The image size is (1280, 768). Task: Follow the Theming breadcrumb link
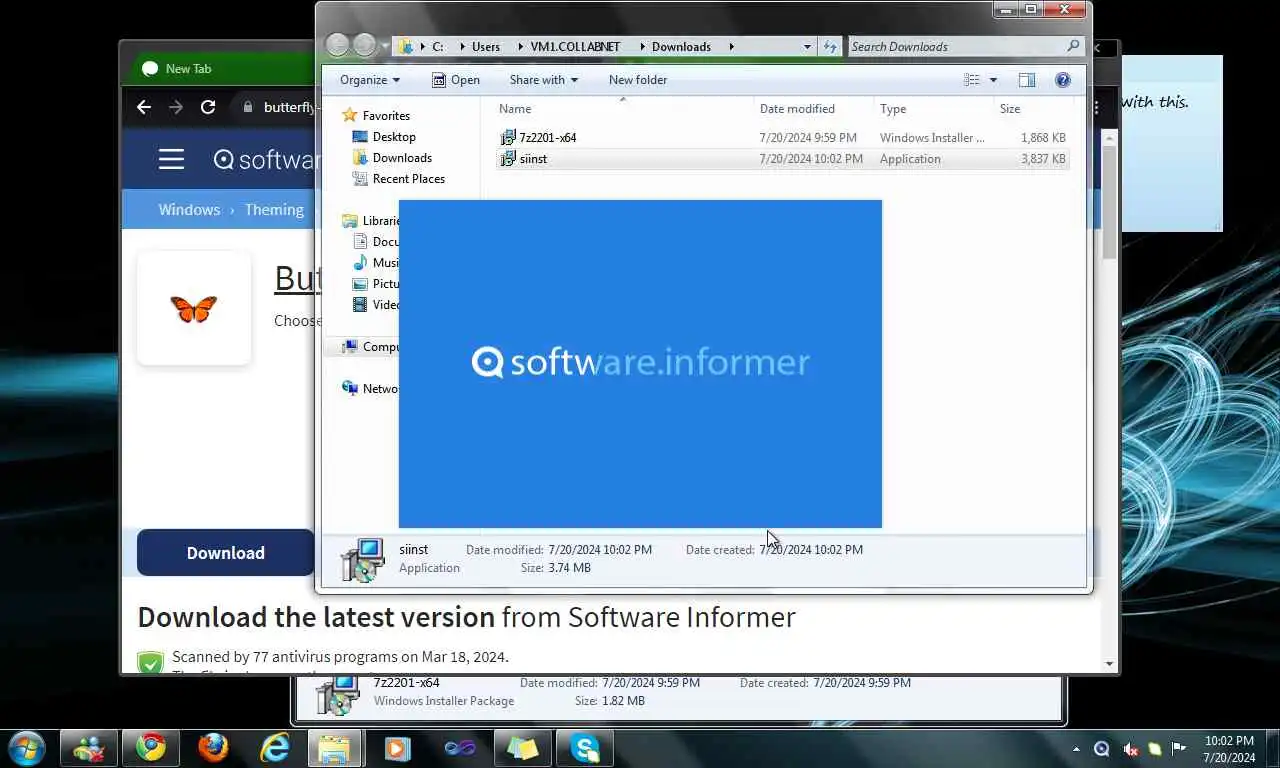click(x=274, y=210)
